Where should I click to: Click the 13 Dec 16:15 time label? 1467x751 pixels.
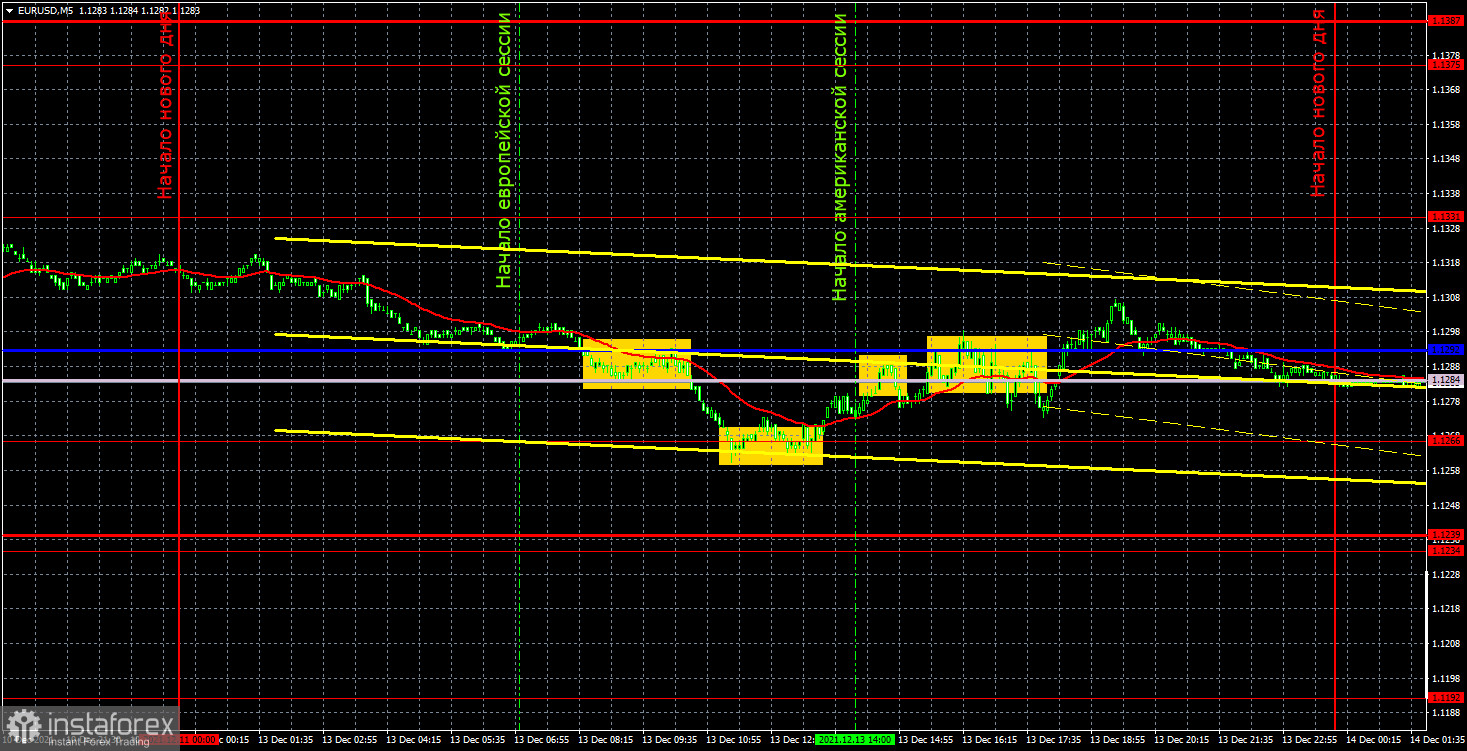[992, 740]
